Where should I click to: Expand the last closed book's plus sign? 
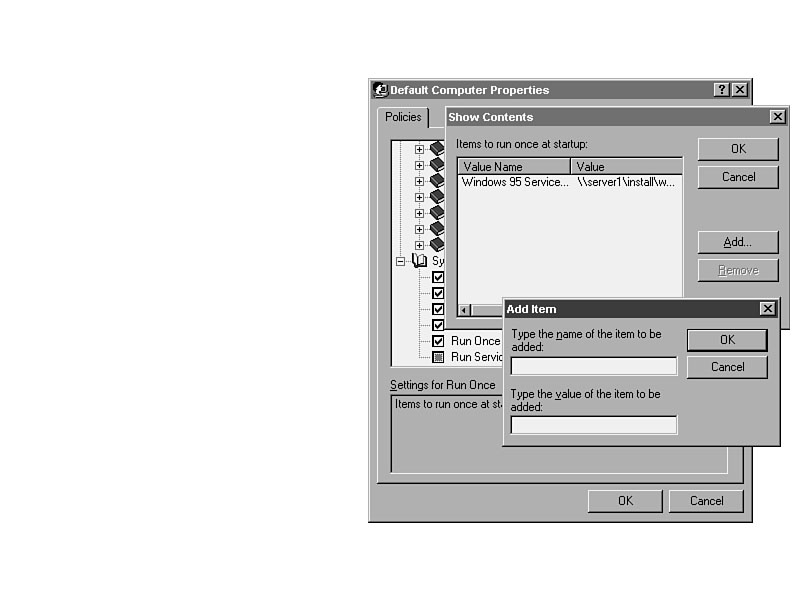click(x=419, y=245)
